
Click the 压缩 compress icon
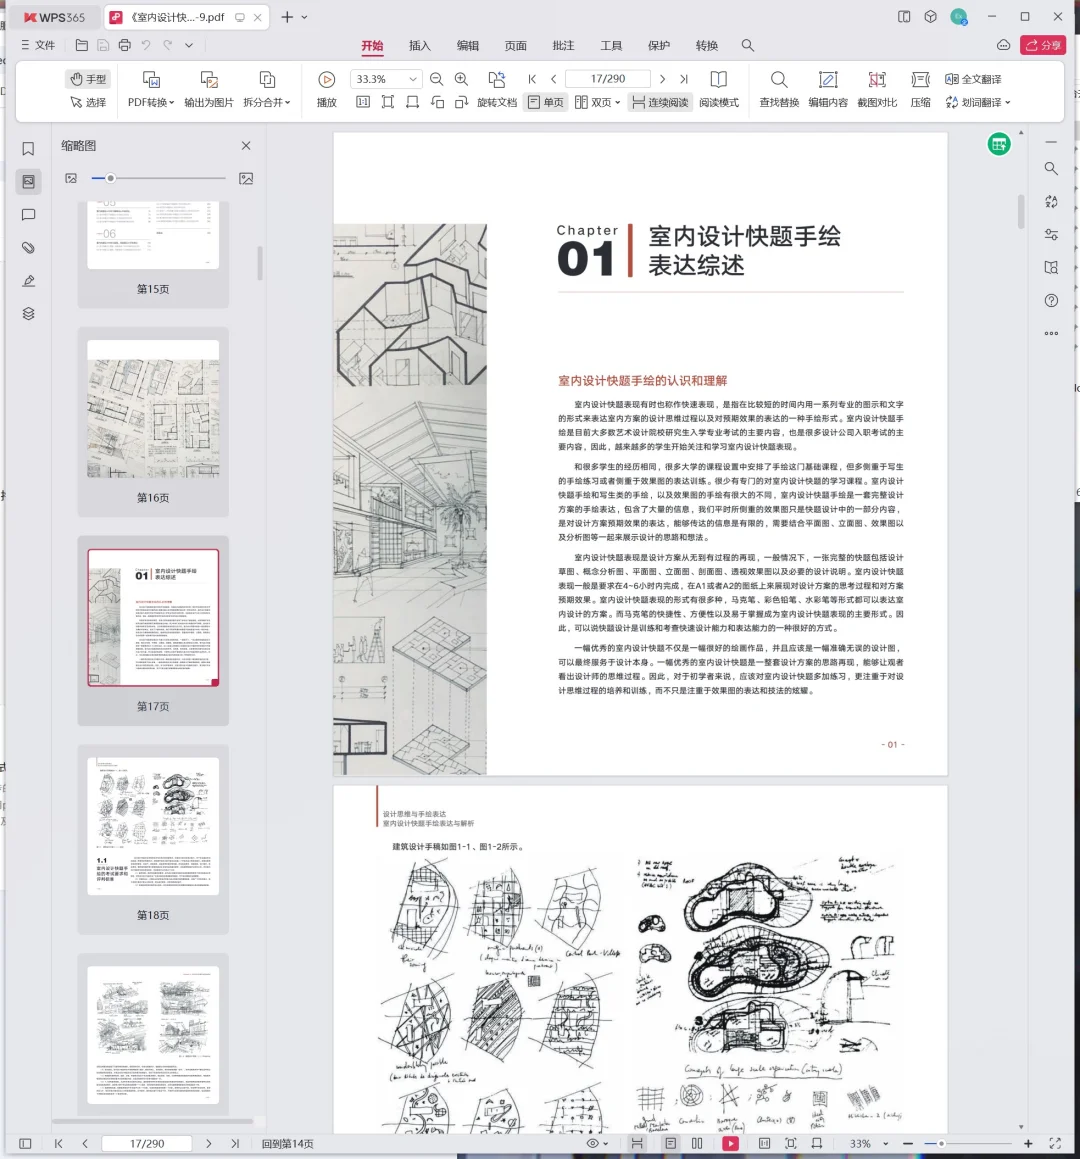(920, 80)
